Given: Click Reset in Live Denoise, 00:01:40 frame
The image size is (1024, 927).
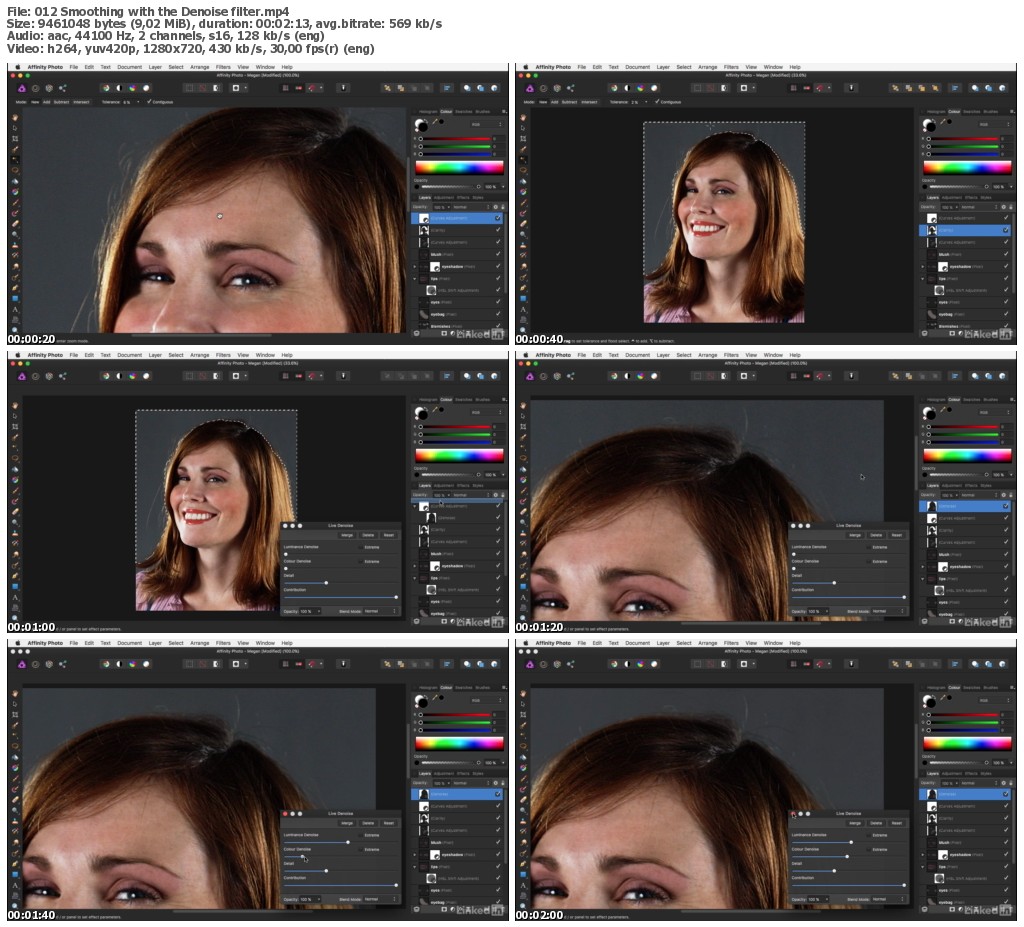Looking at the screenshot, I should tap(388, 823).
